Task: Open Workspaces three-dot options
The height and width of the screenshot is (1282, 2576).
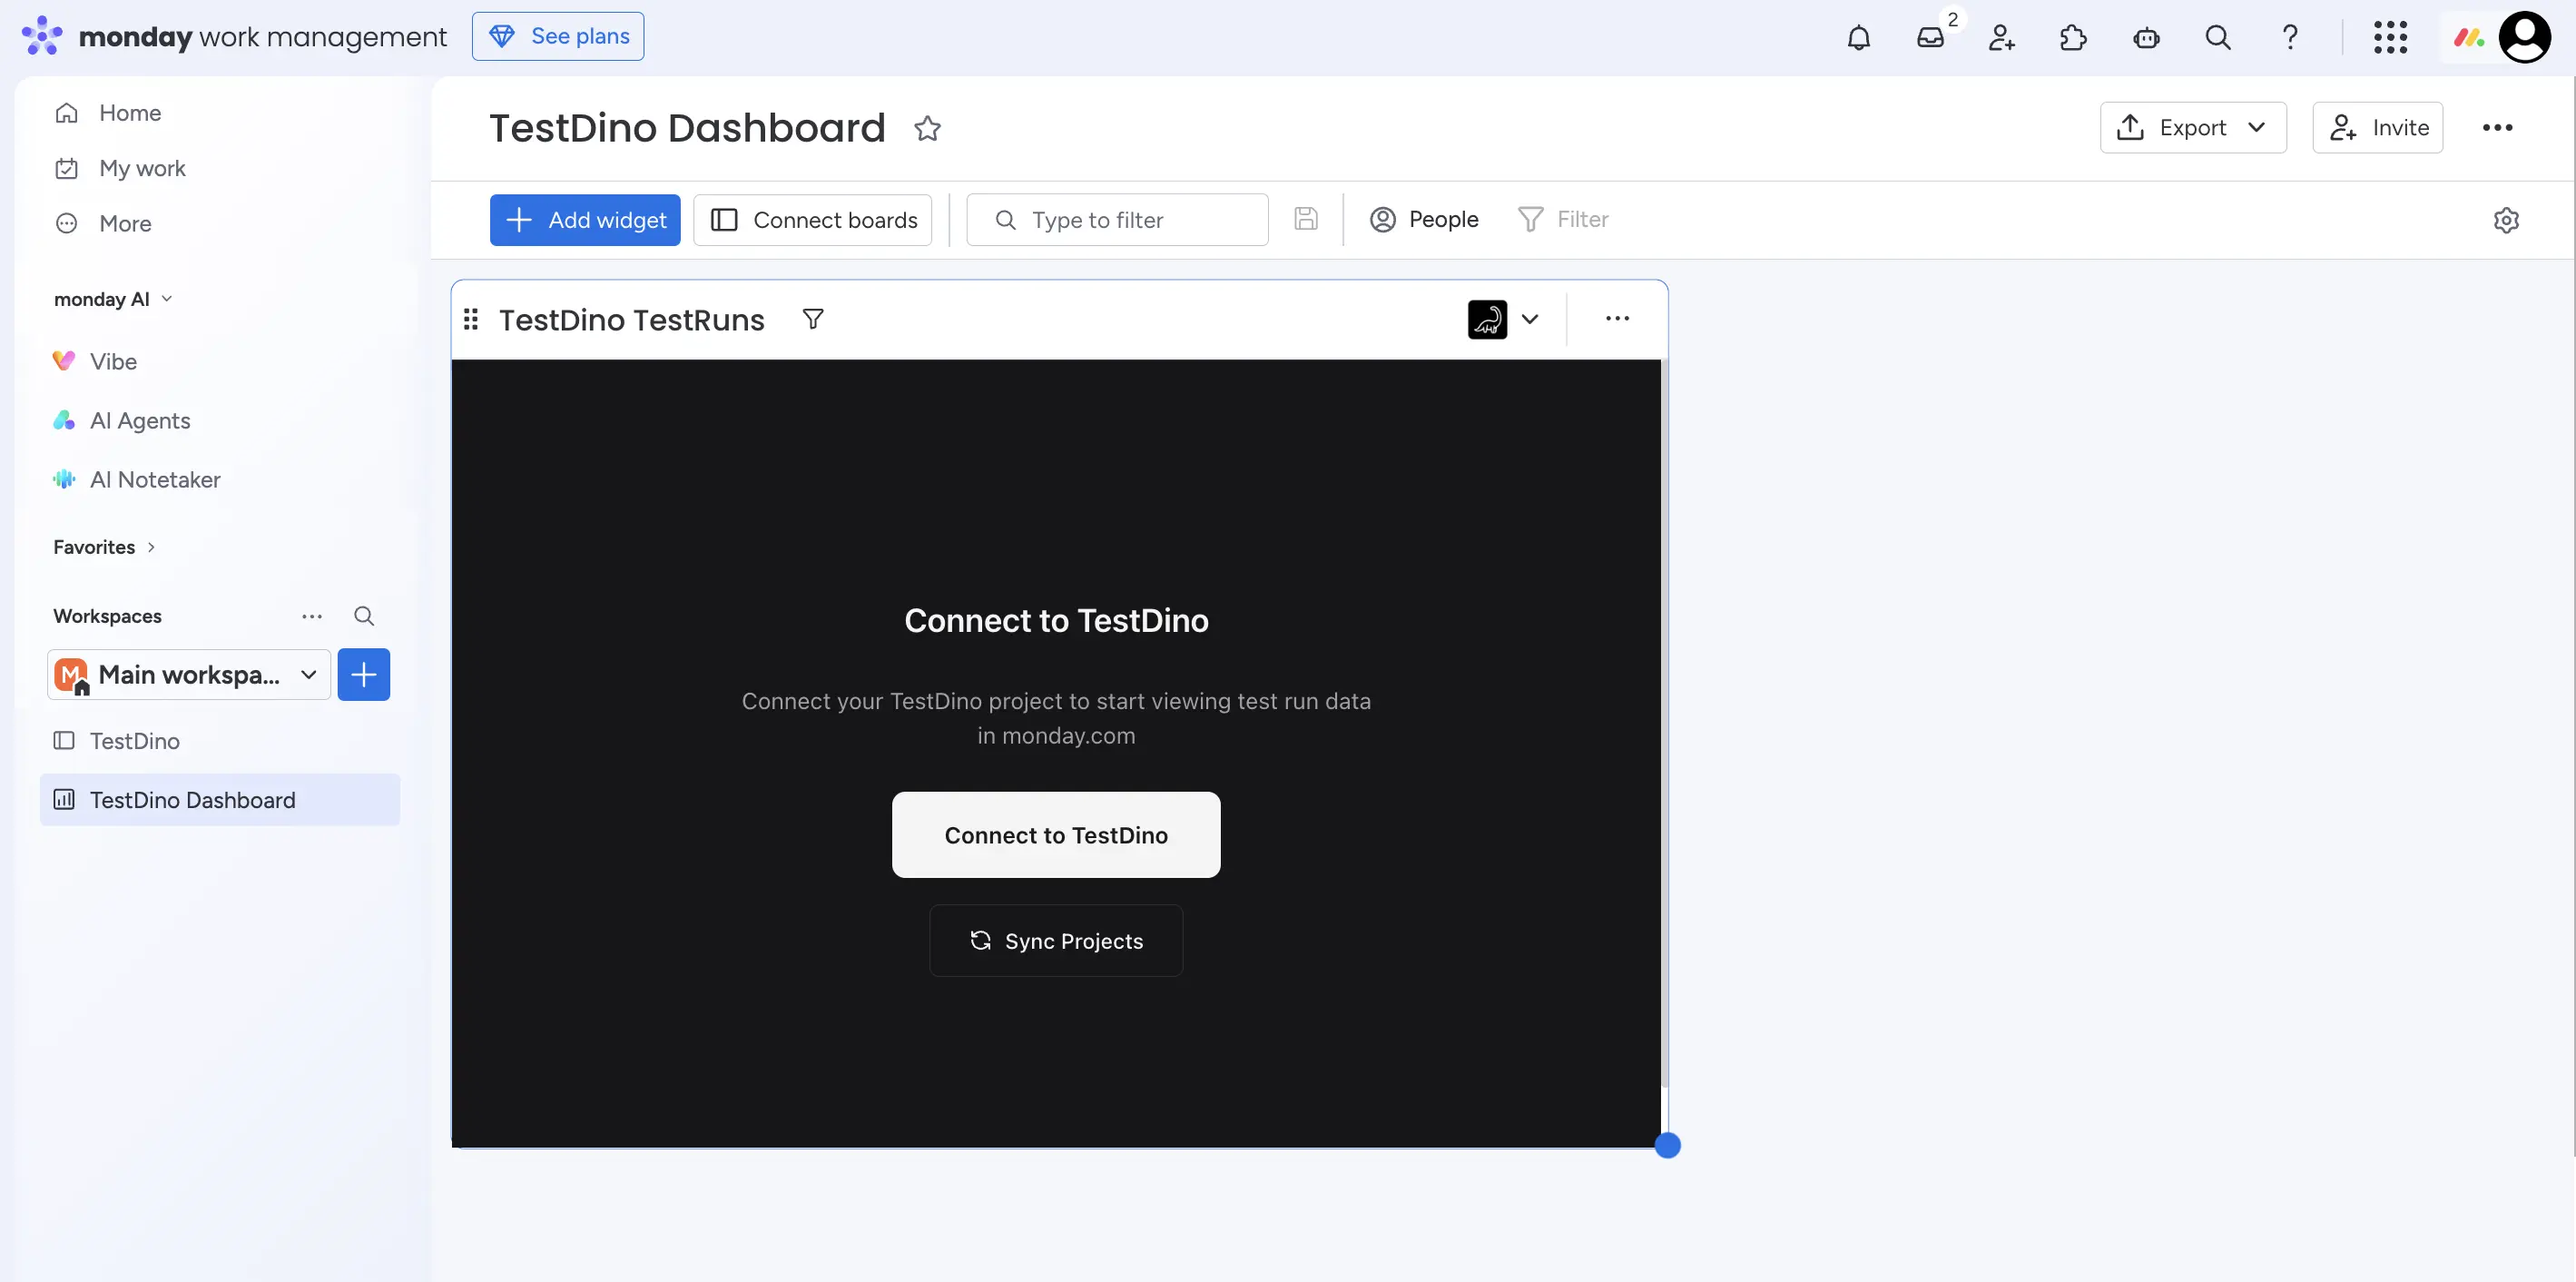Action: click(312, 616)
